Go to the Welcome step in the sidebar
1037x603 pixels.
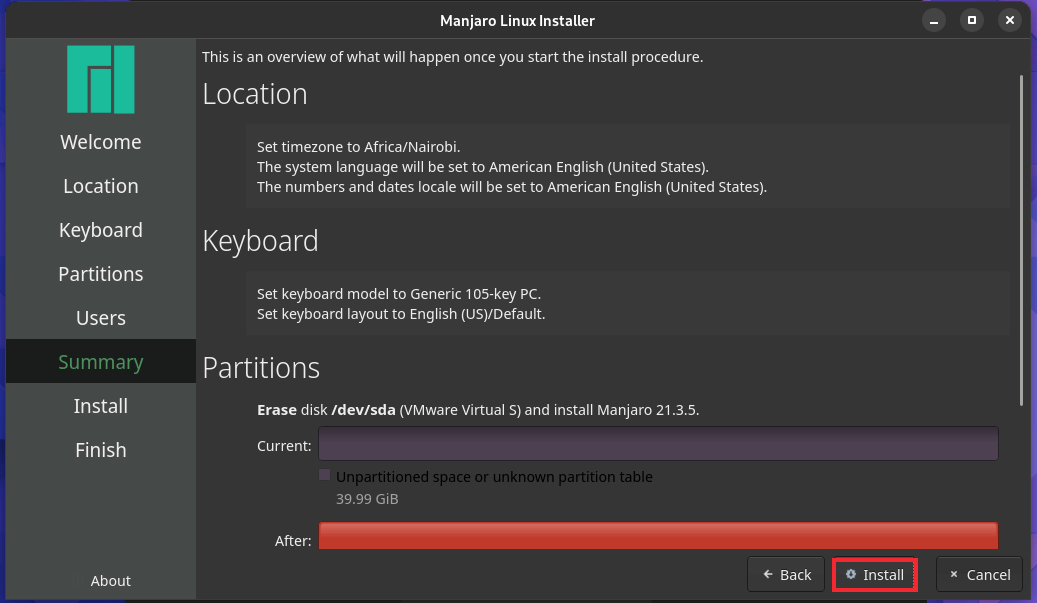click(x=100, y=142)
